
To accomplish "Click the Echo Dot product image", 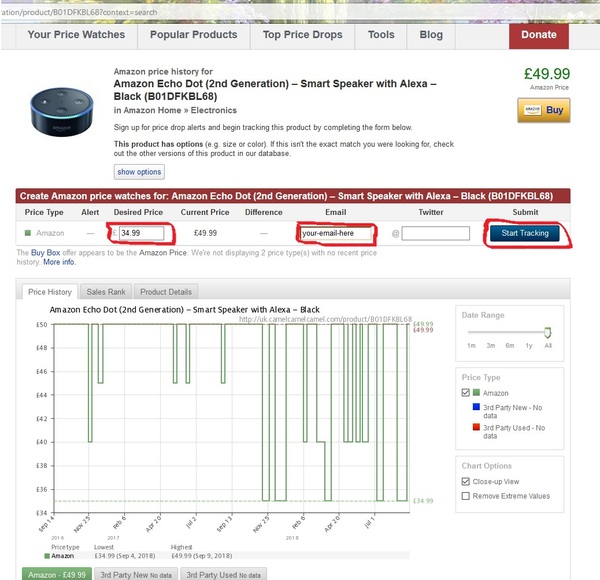I will (x=62, y=112).
